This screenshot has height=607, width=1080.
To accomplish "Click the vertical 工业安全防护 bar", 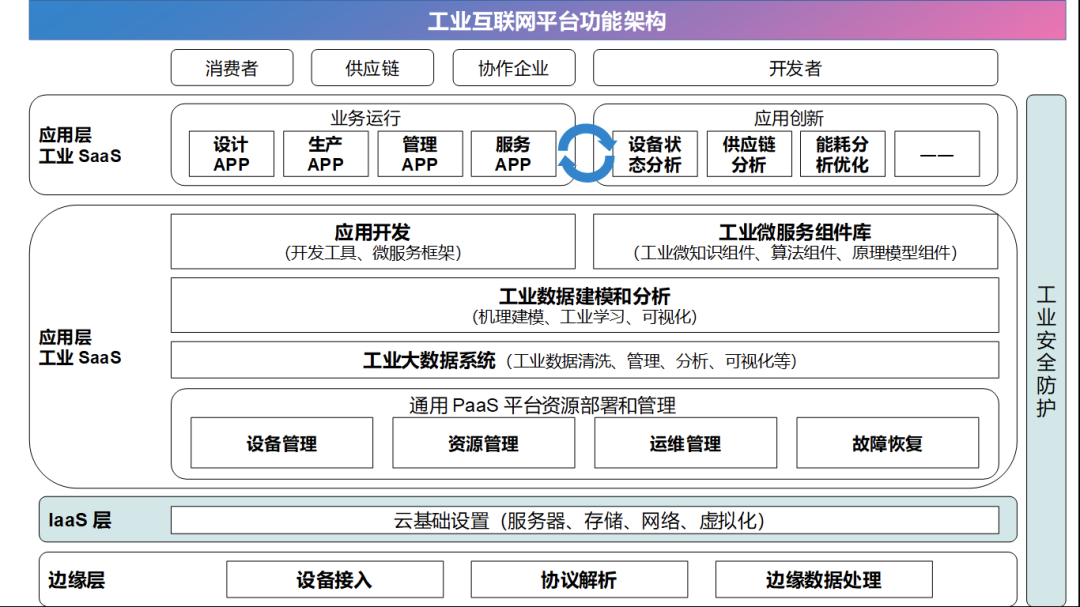I will 1046,350.
